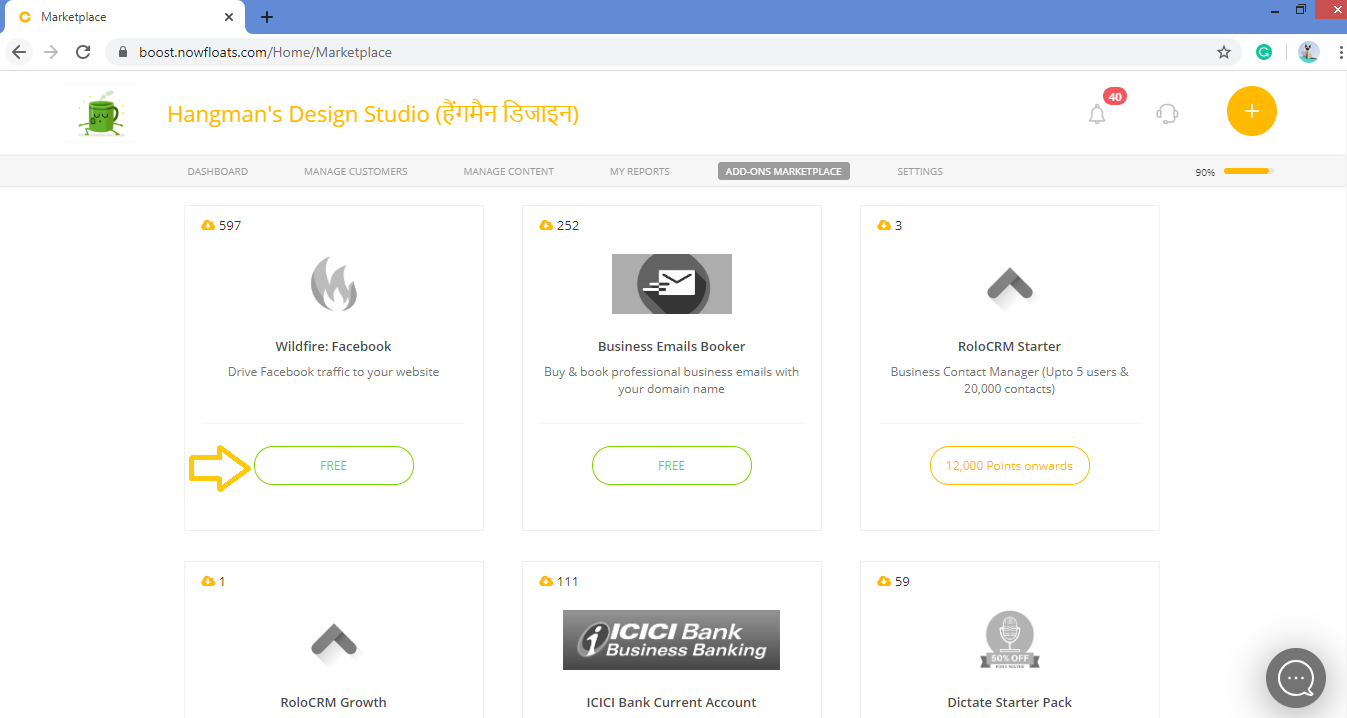Click the 90% profile progress bar
Screen dimensions: 1347x718
click(1248, 172)
